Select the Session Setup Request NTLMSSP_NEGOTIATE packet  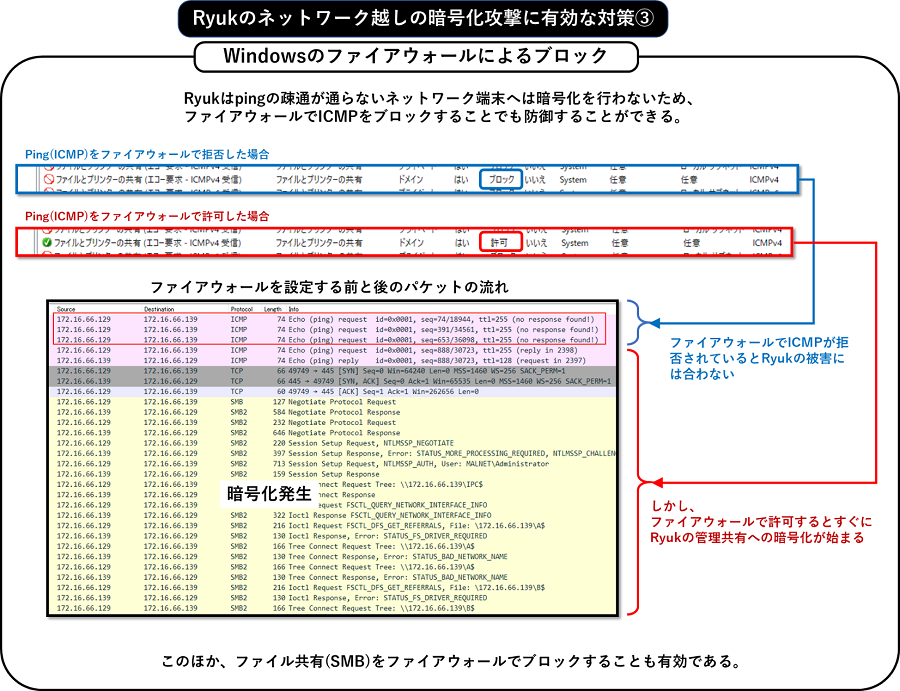[x=333, y=443]
